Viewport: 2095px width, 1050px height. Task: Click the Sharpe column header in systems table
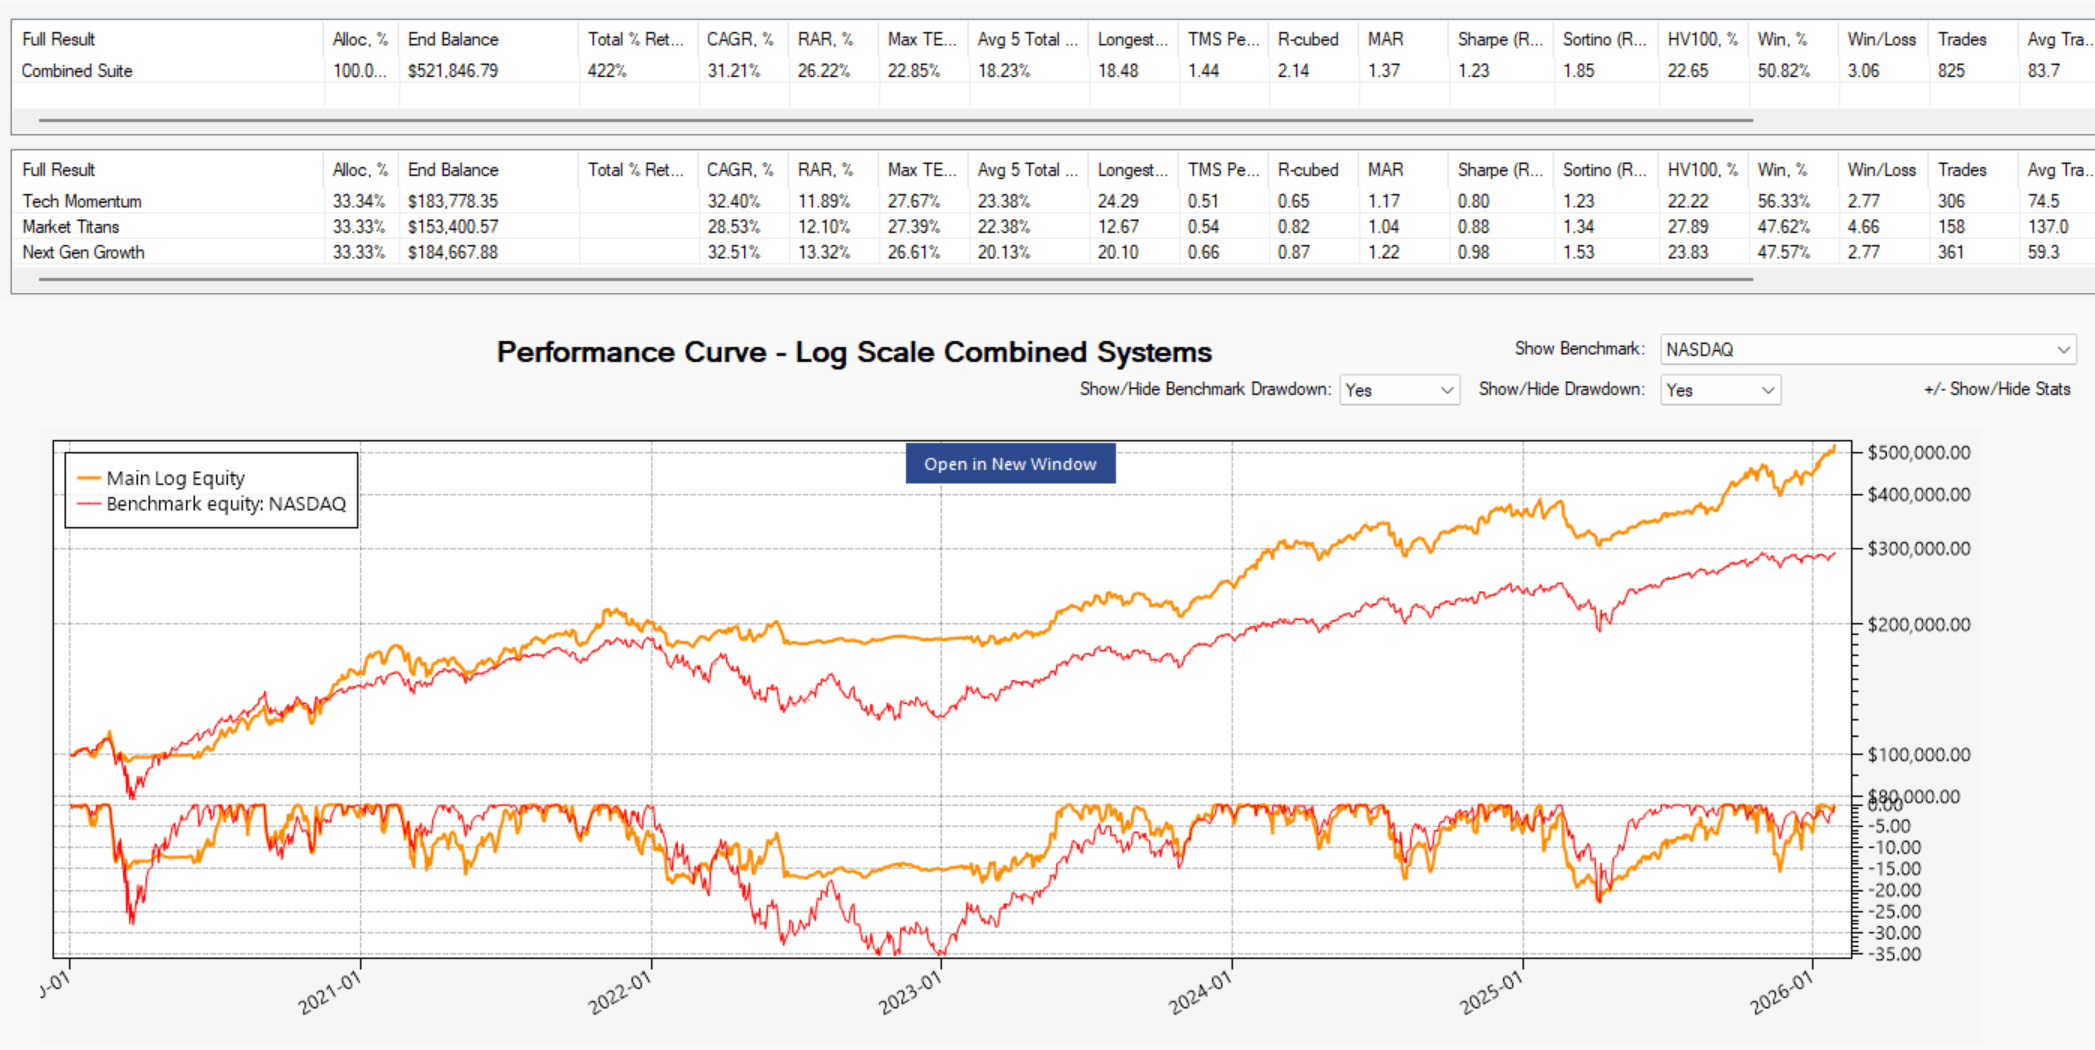(x=1500, y=170)
